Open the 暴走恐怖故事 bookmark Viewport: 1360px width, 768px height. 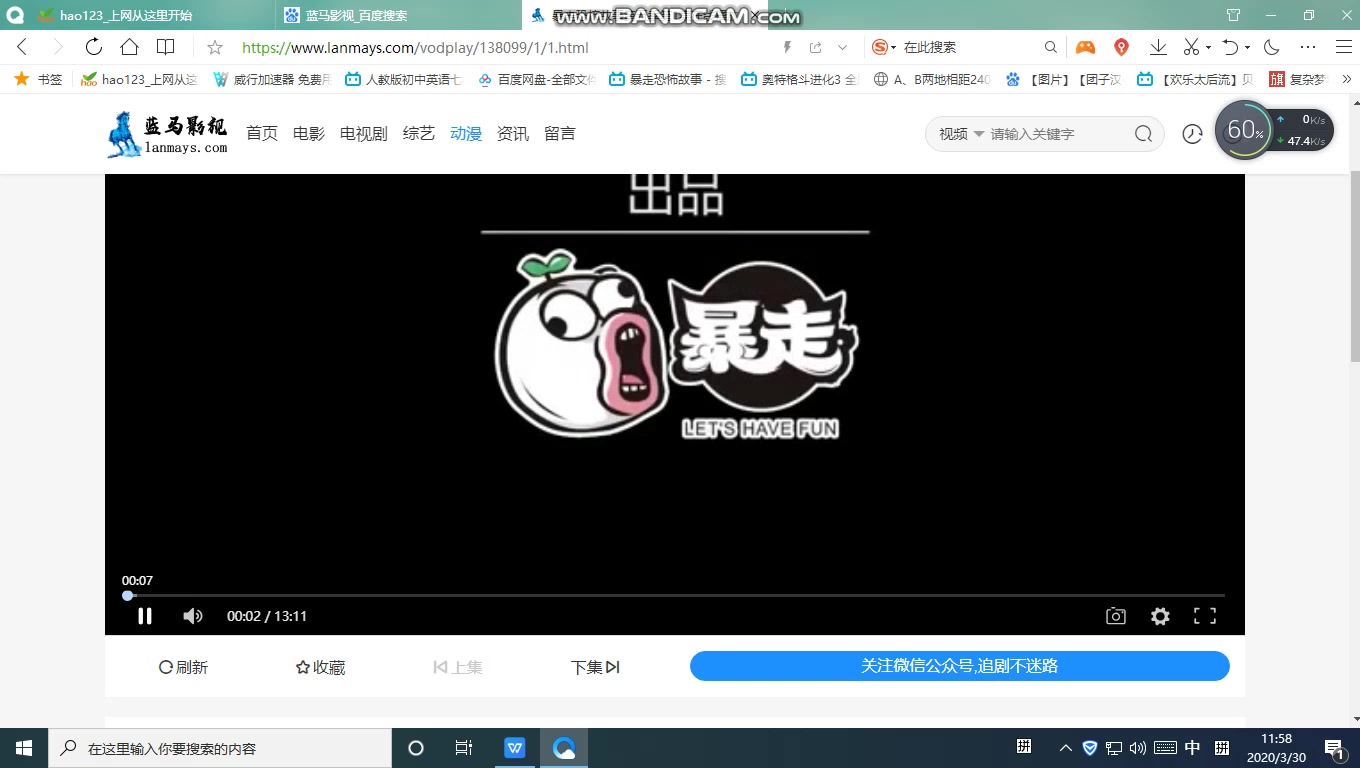pyautogui.click(x=667, y=79)
